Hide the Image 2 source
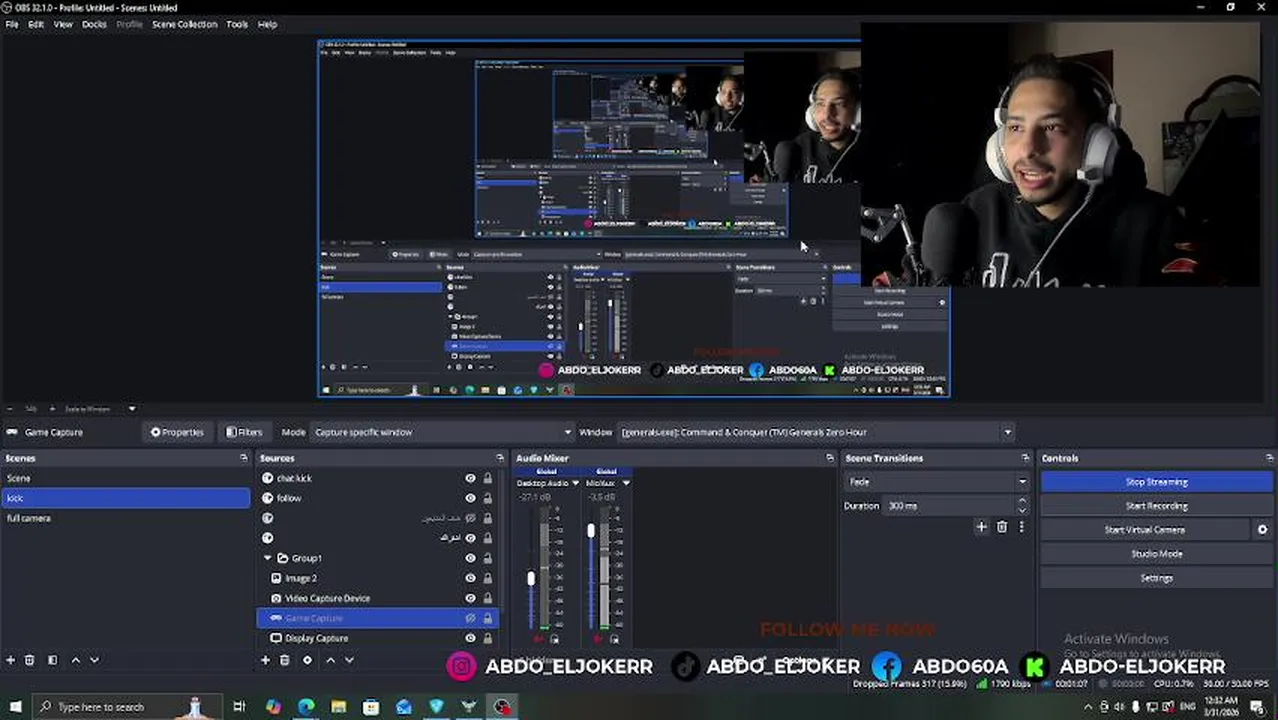 [x=470, y=578]
